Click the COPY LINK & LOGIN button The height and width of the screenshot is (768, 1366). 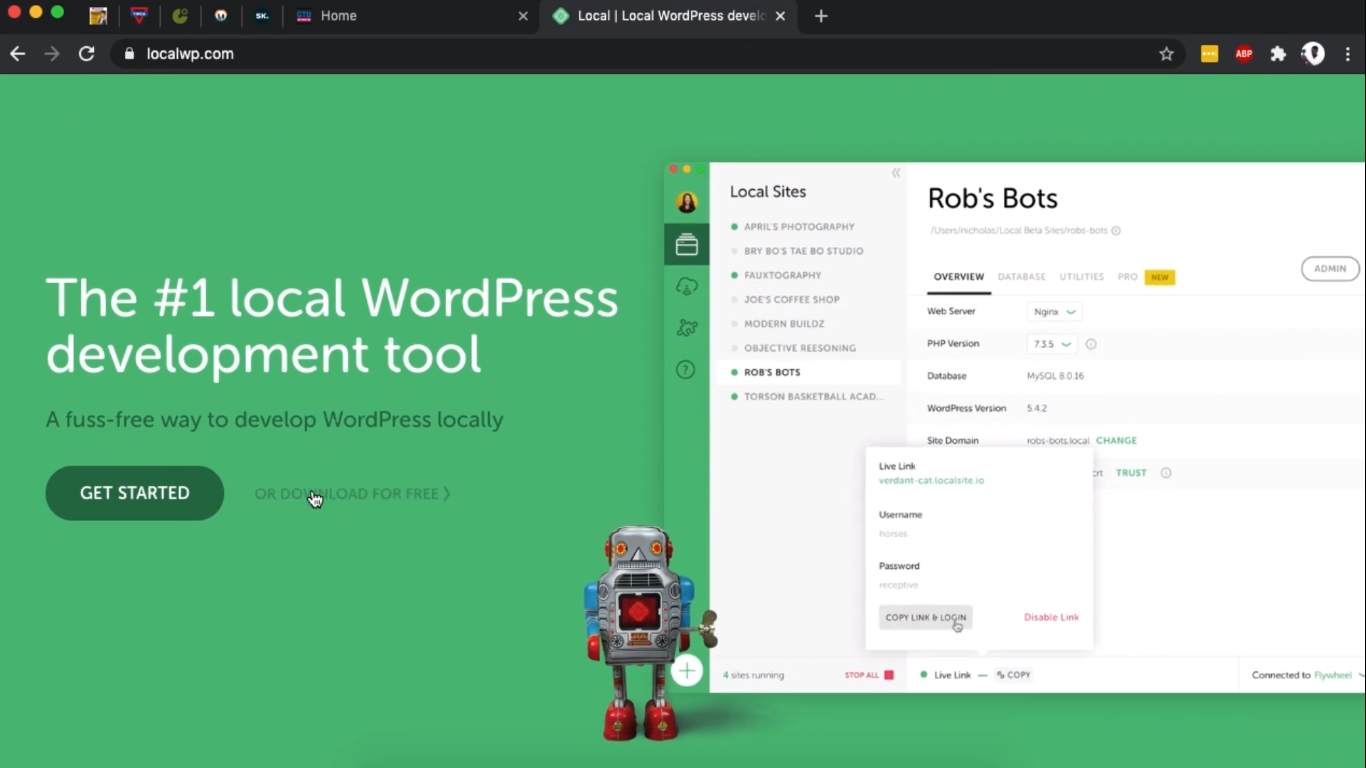point(925,617)
